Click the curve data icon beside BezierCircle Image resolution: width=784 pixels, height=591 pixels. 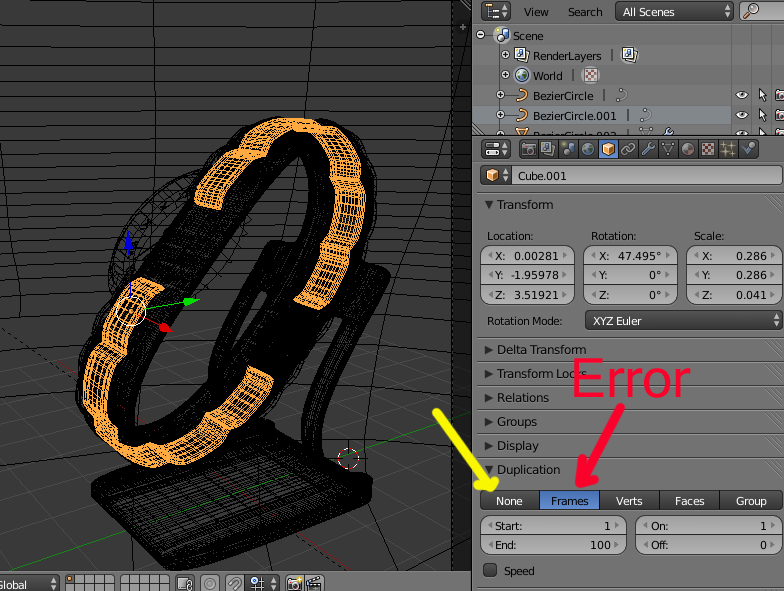621,95
